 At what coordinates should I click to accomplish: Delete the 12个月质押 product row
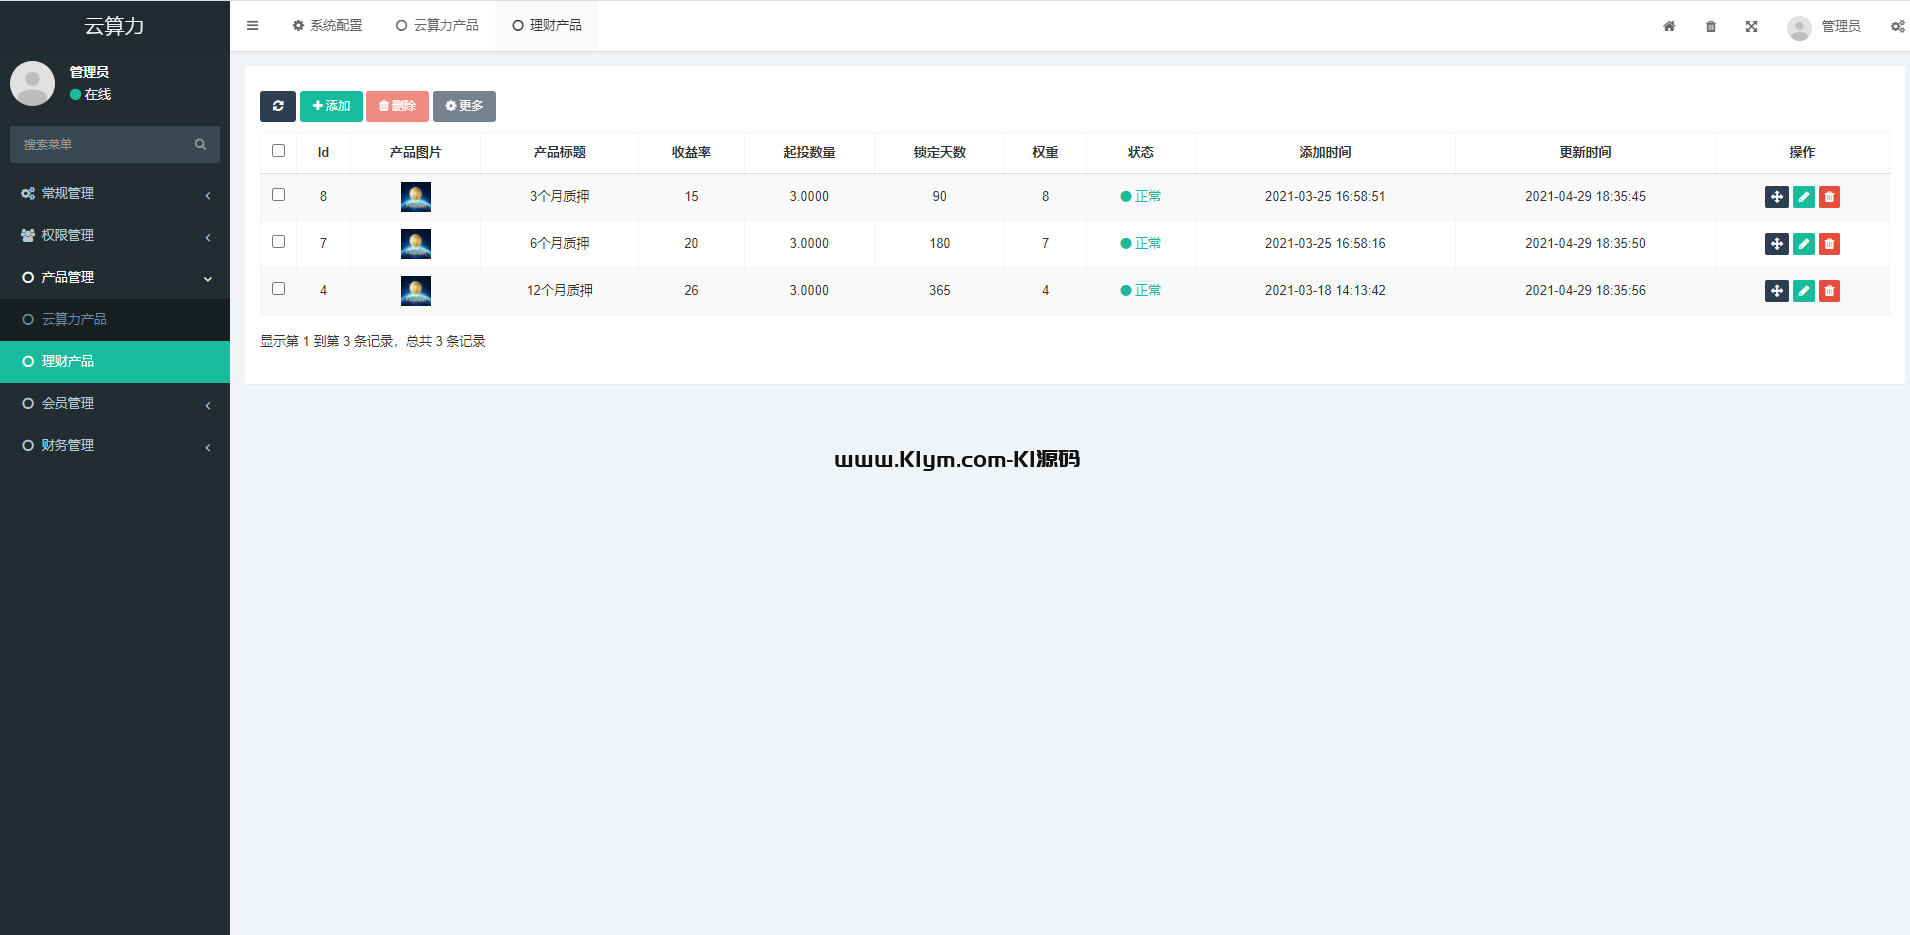coord(1829,291)
